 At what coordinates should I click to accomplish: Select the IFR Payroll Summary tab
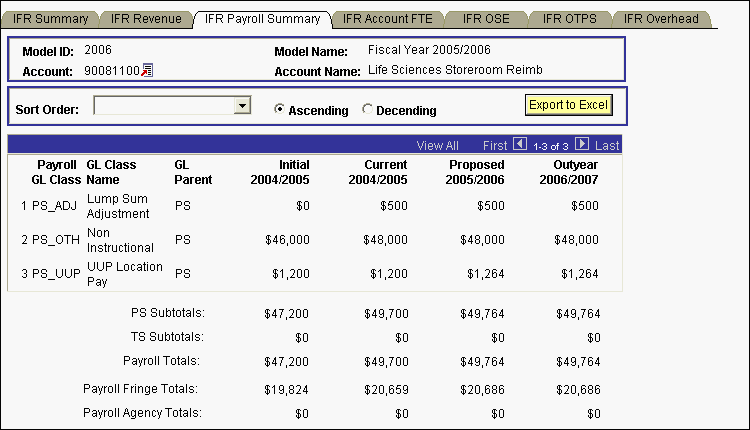pos(262,19)
